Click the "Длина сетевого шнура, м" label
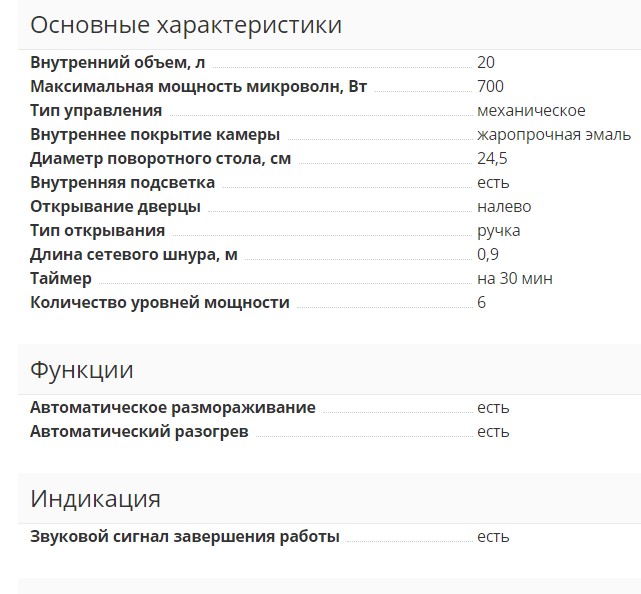The height and width of the screenshot is (594, 641). [x=134, y=255]
